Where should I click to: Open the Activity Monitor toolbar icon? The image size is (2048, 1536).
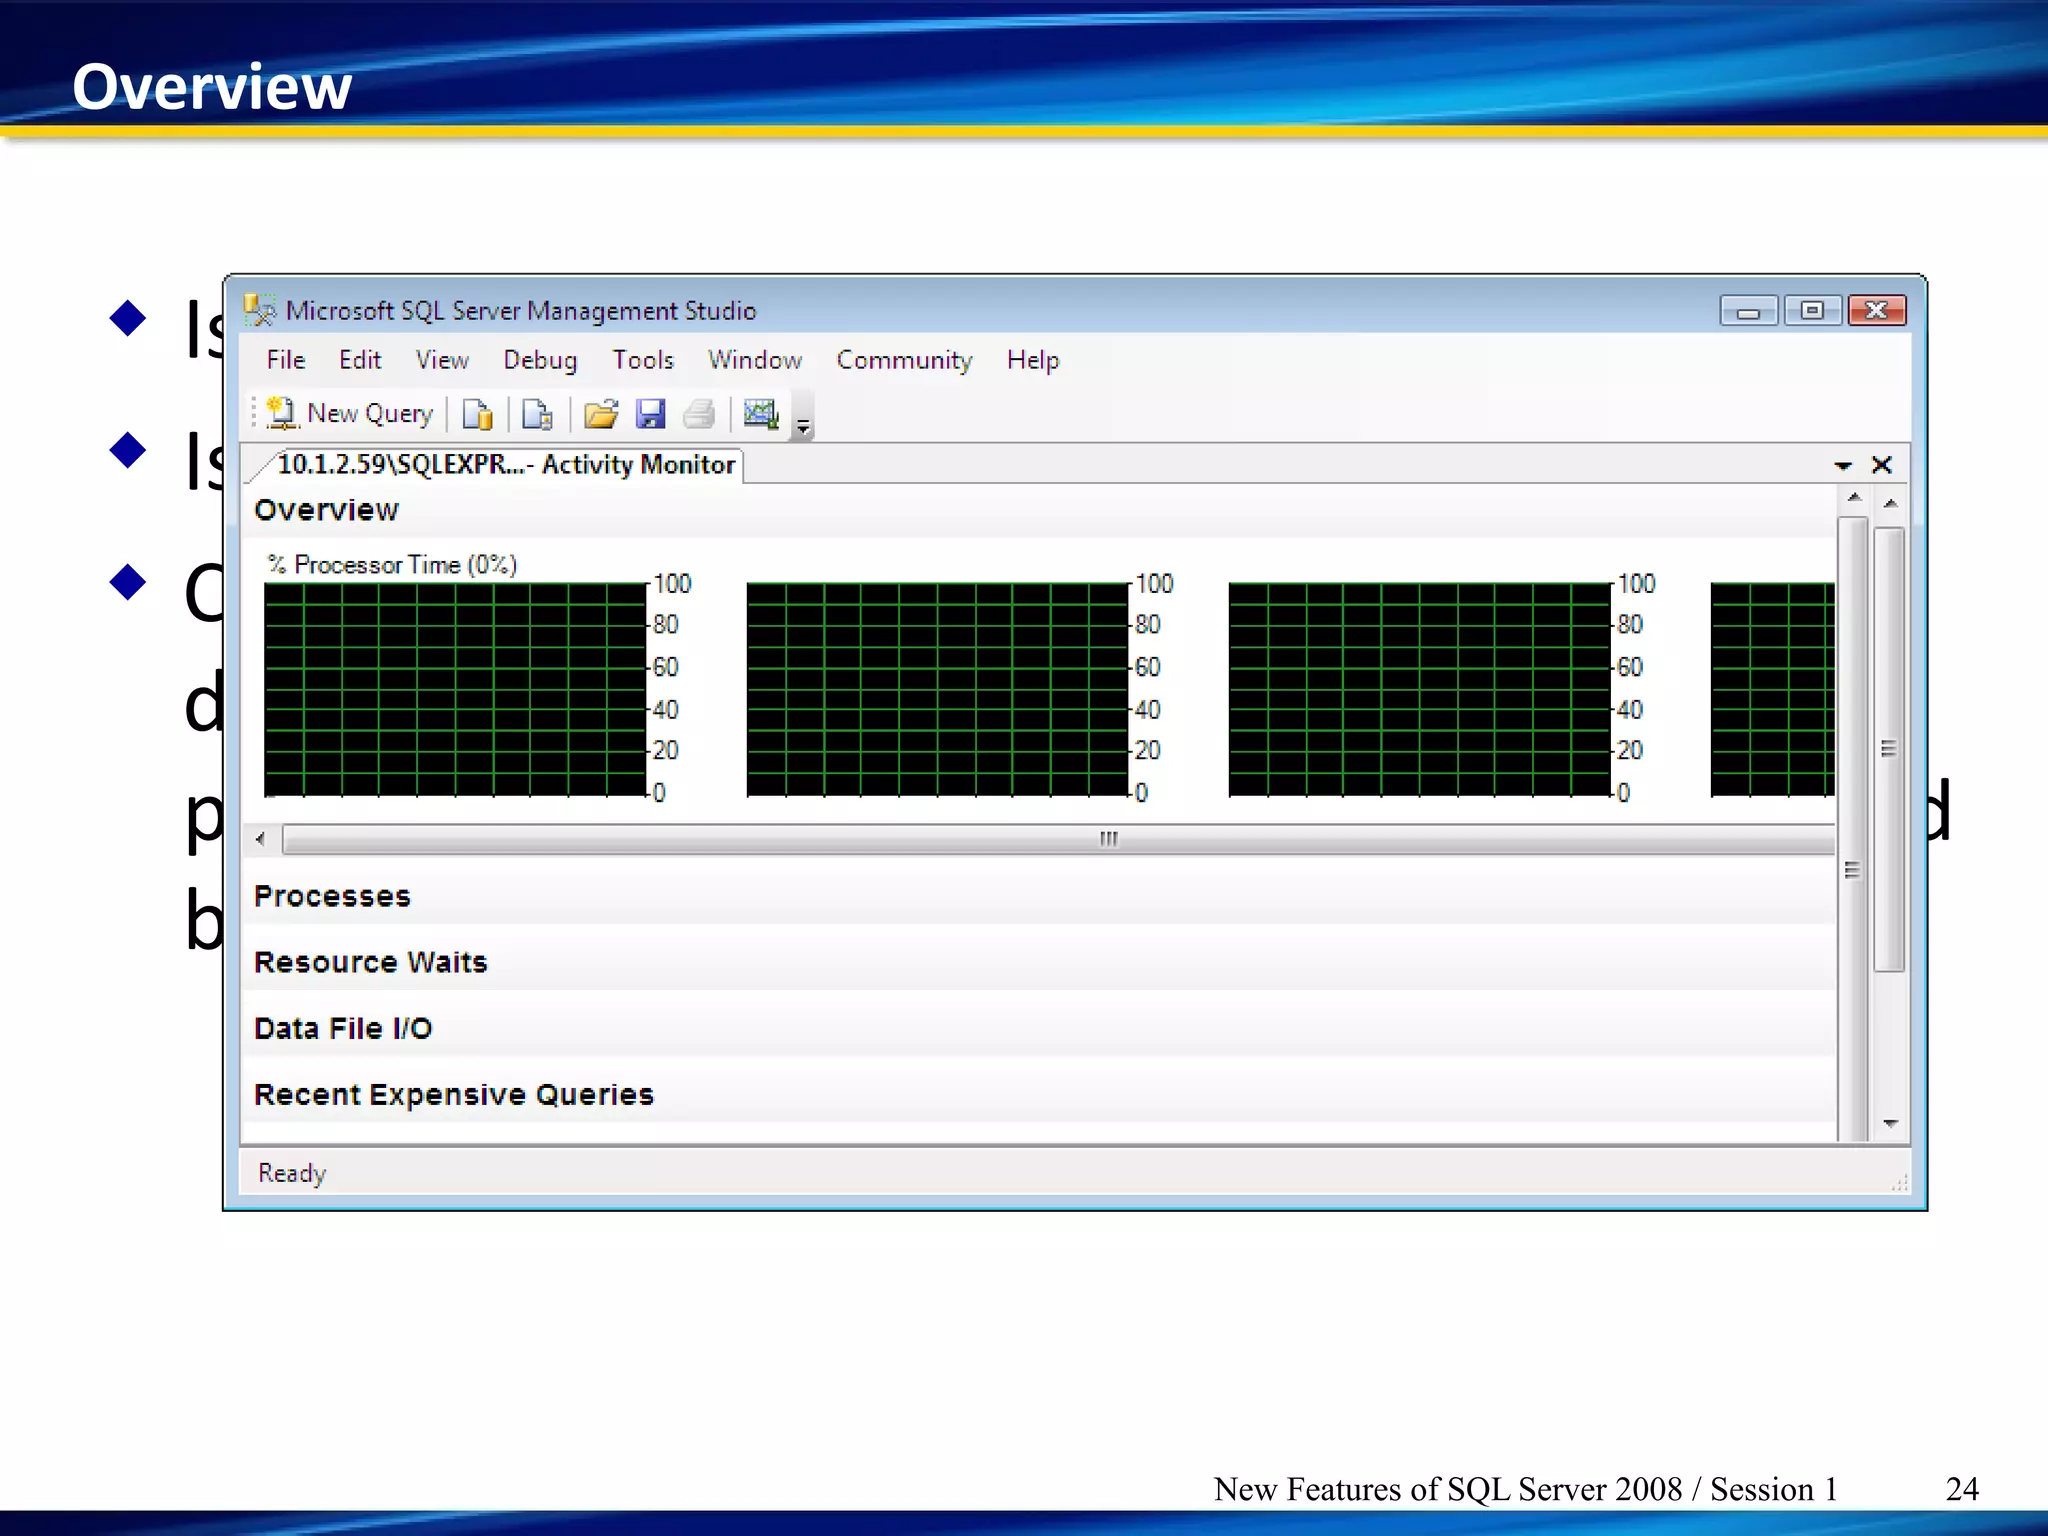tap(761, 414)
